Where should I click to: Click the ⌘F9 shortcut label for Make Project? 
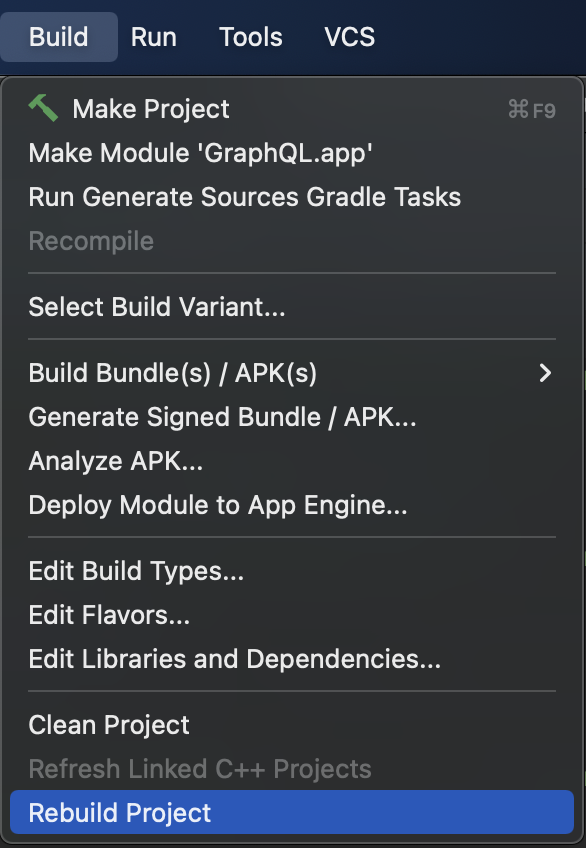click(x=532, y=110)
